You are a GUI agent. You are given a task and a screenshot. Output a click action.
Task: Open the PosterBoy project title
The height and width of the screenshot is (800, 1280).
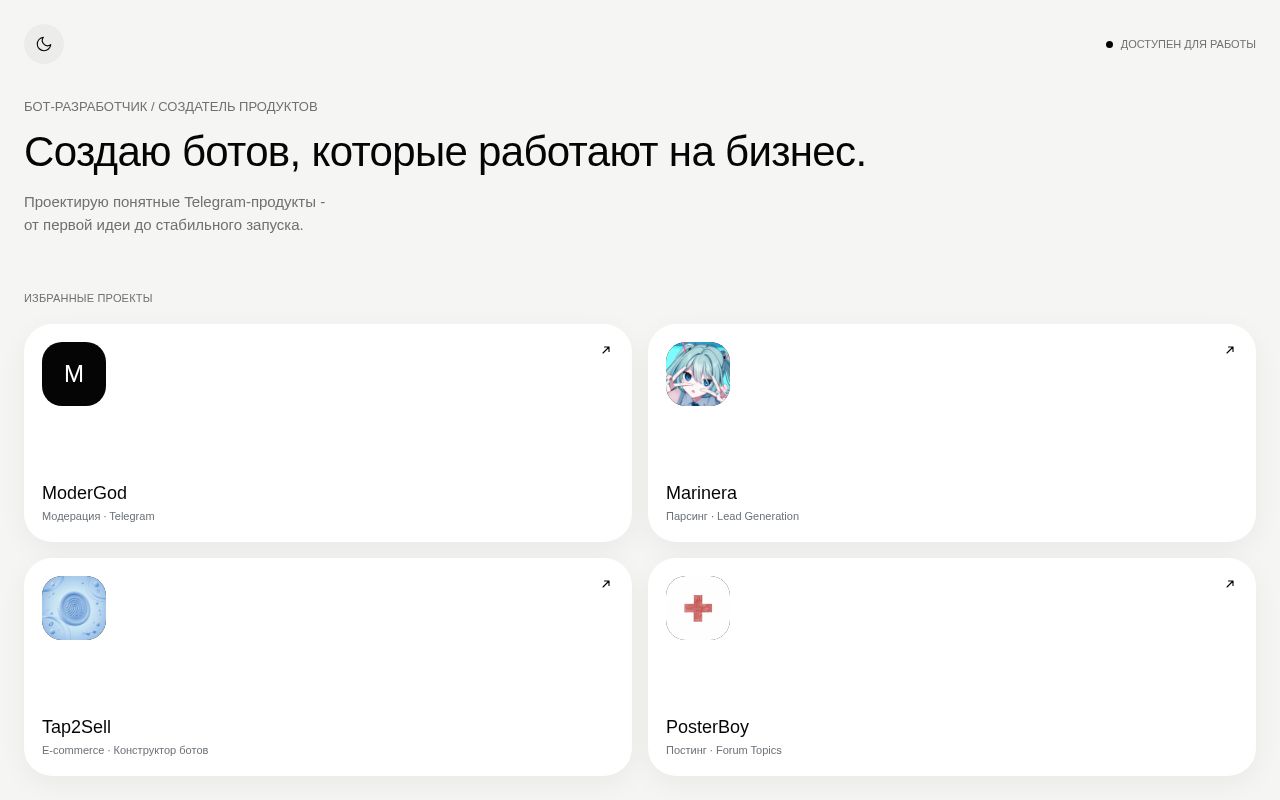[x=707, y=727]
